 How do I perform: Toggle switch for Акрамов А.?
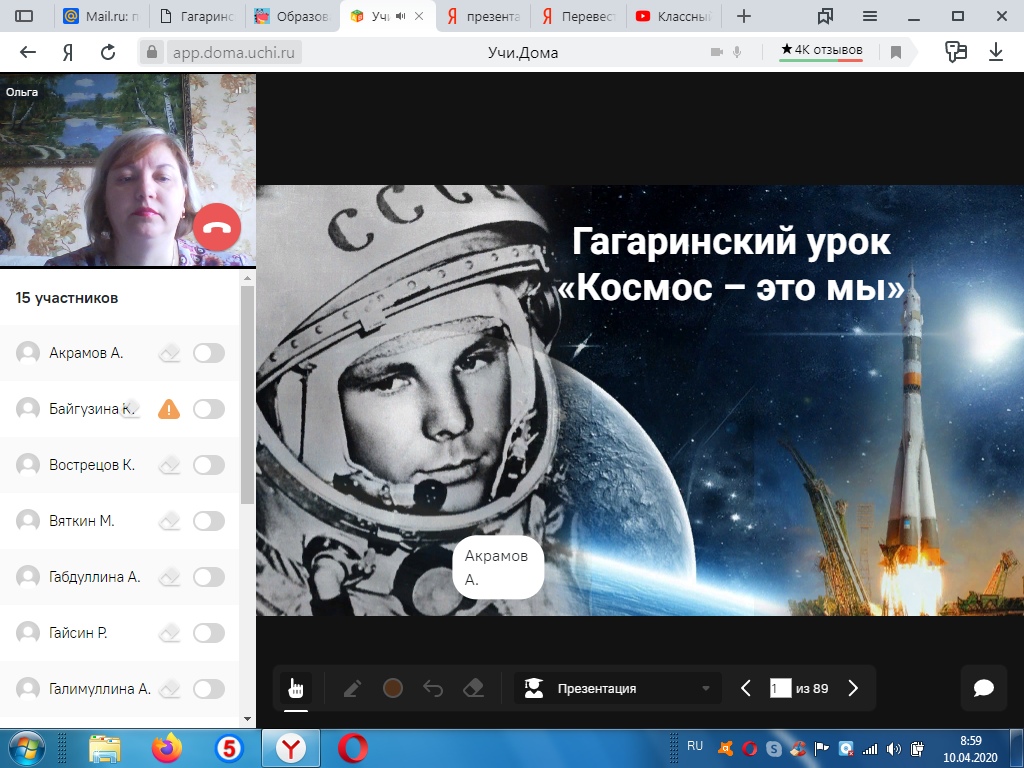(209, 353)
